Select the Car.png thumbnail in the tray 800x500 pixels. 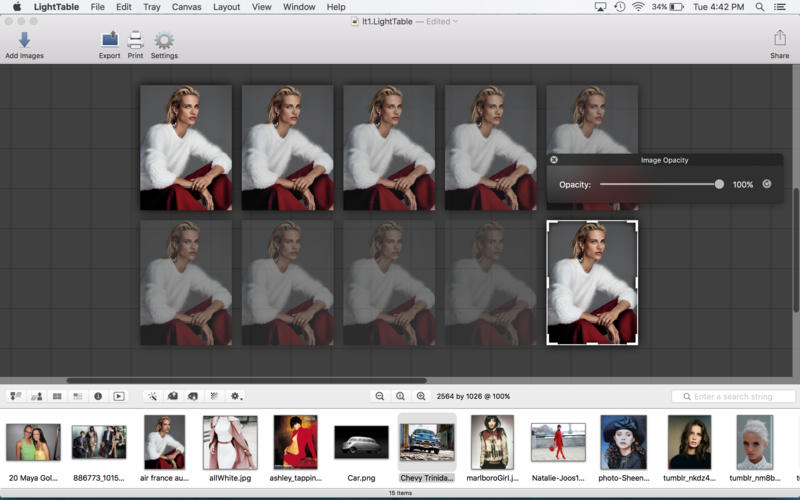point(361,442)
